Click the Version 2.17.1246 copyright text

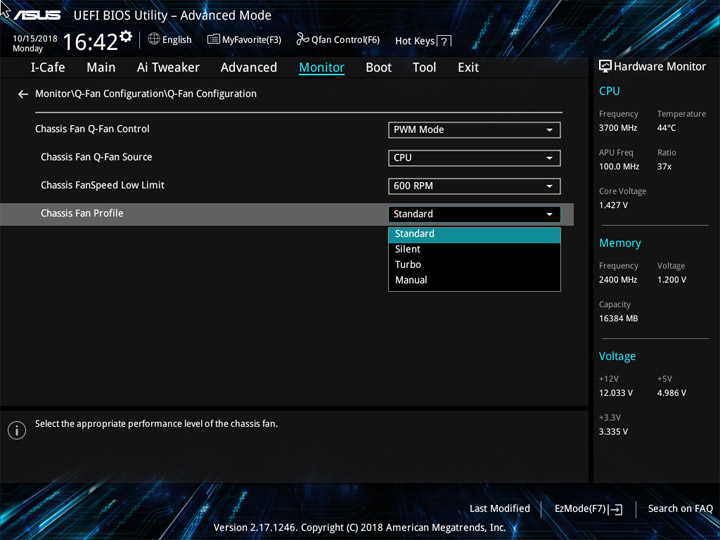click(360, 528)
